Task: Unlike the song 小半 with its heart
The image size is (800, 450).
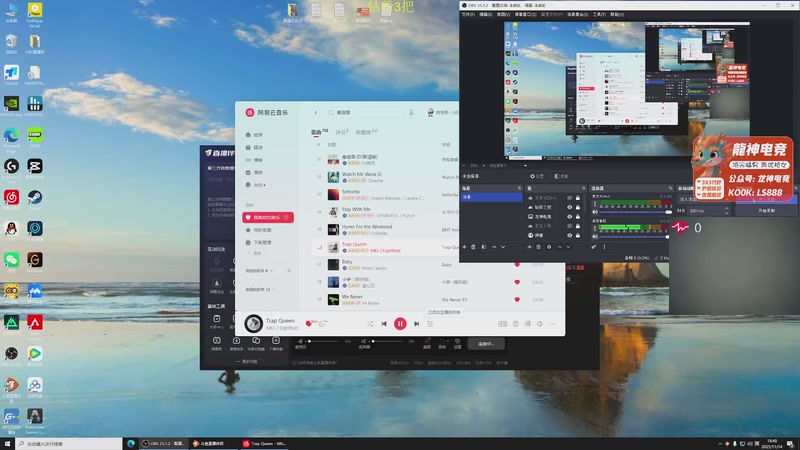Action: coord(517,282)
